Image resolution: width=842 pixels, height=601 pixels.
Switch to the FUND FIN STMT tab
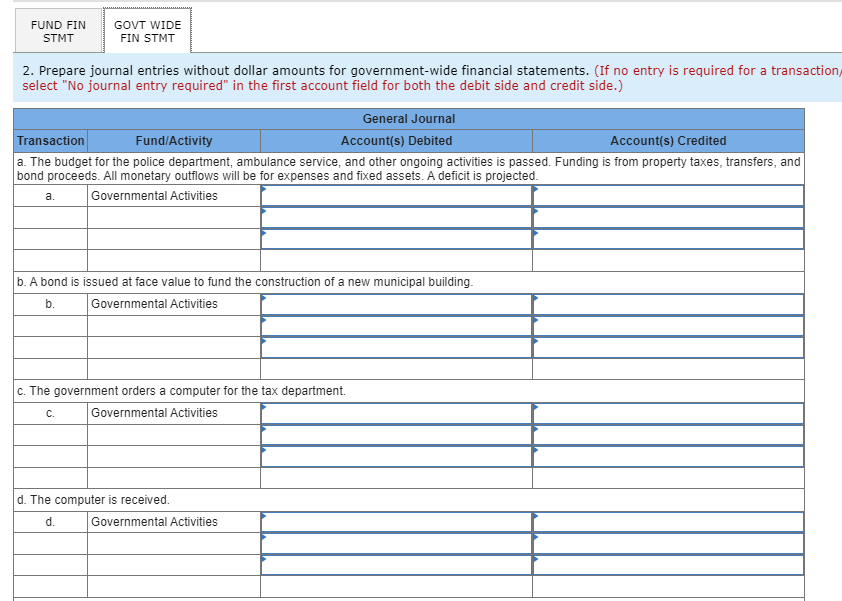point(58,31)
